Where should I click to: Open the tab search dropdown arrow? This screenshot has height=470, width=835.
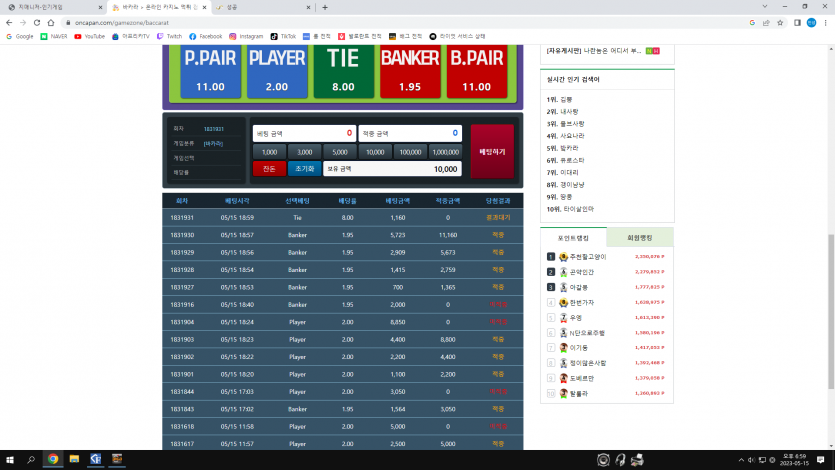765,7
